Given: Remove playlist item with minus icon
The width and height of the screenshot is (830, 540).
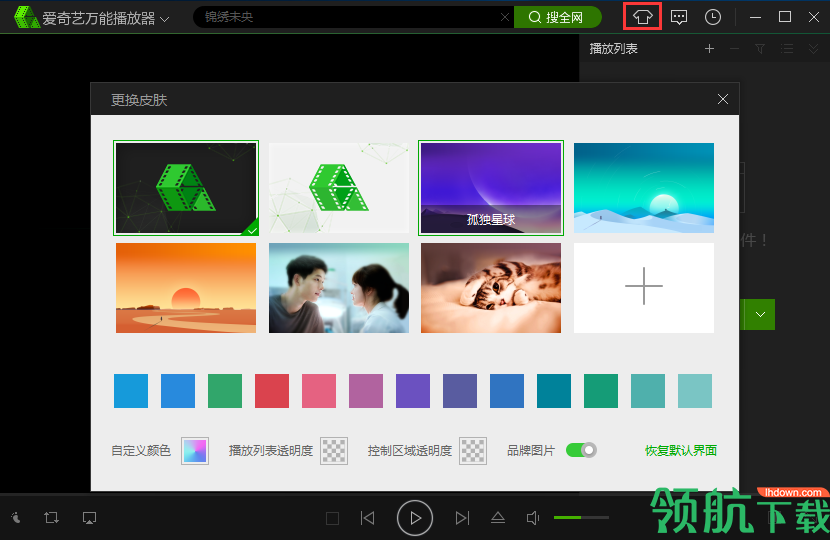Looking at the screenshot, I should (734, 49).
